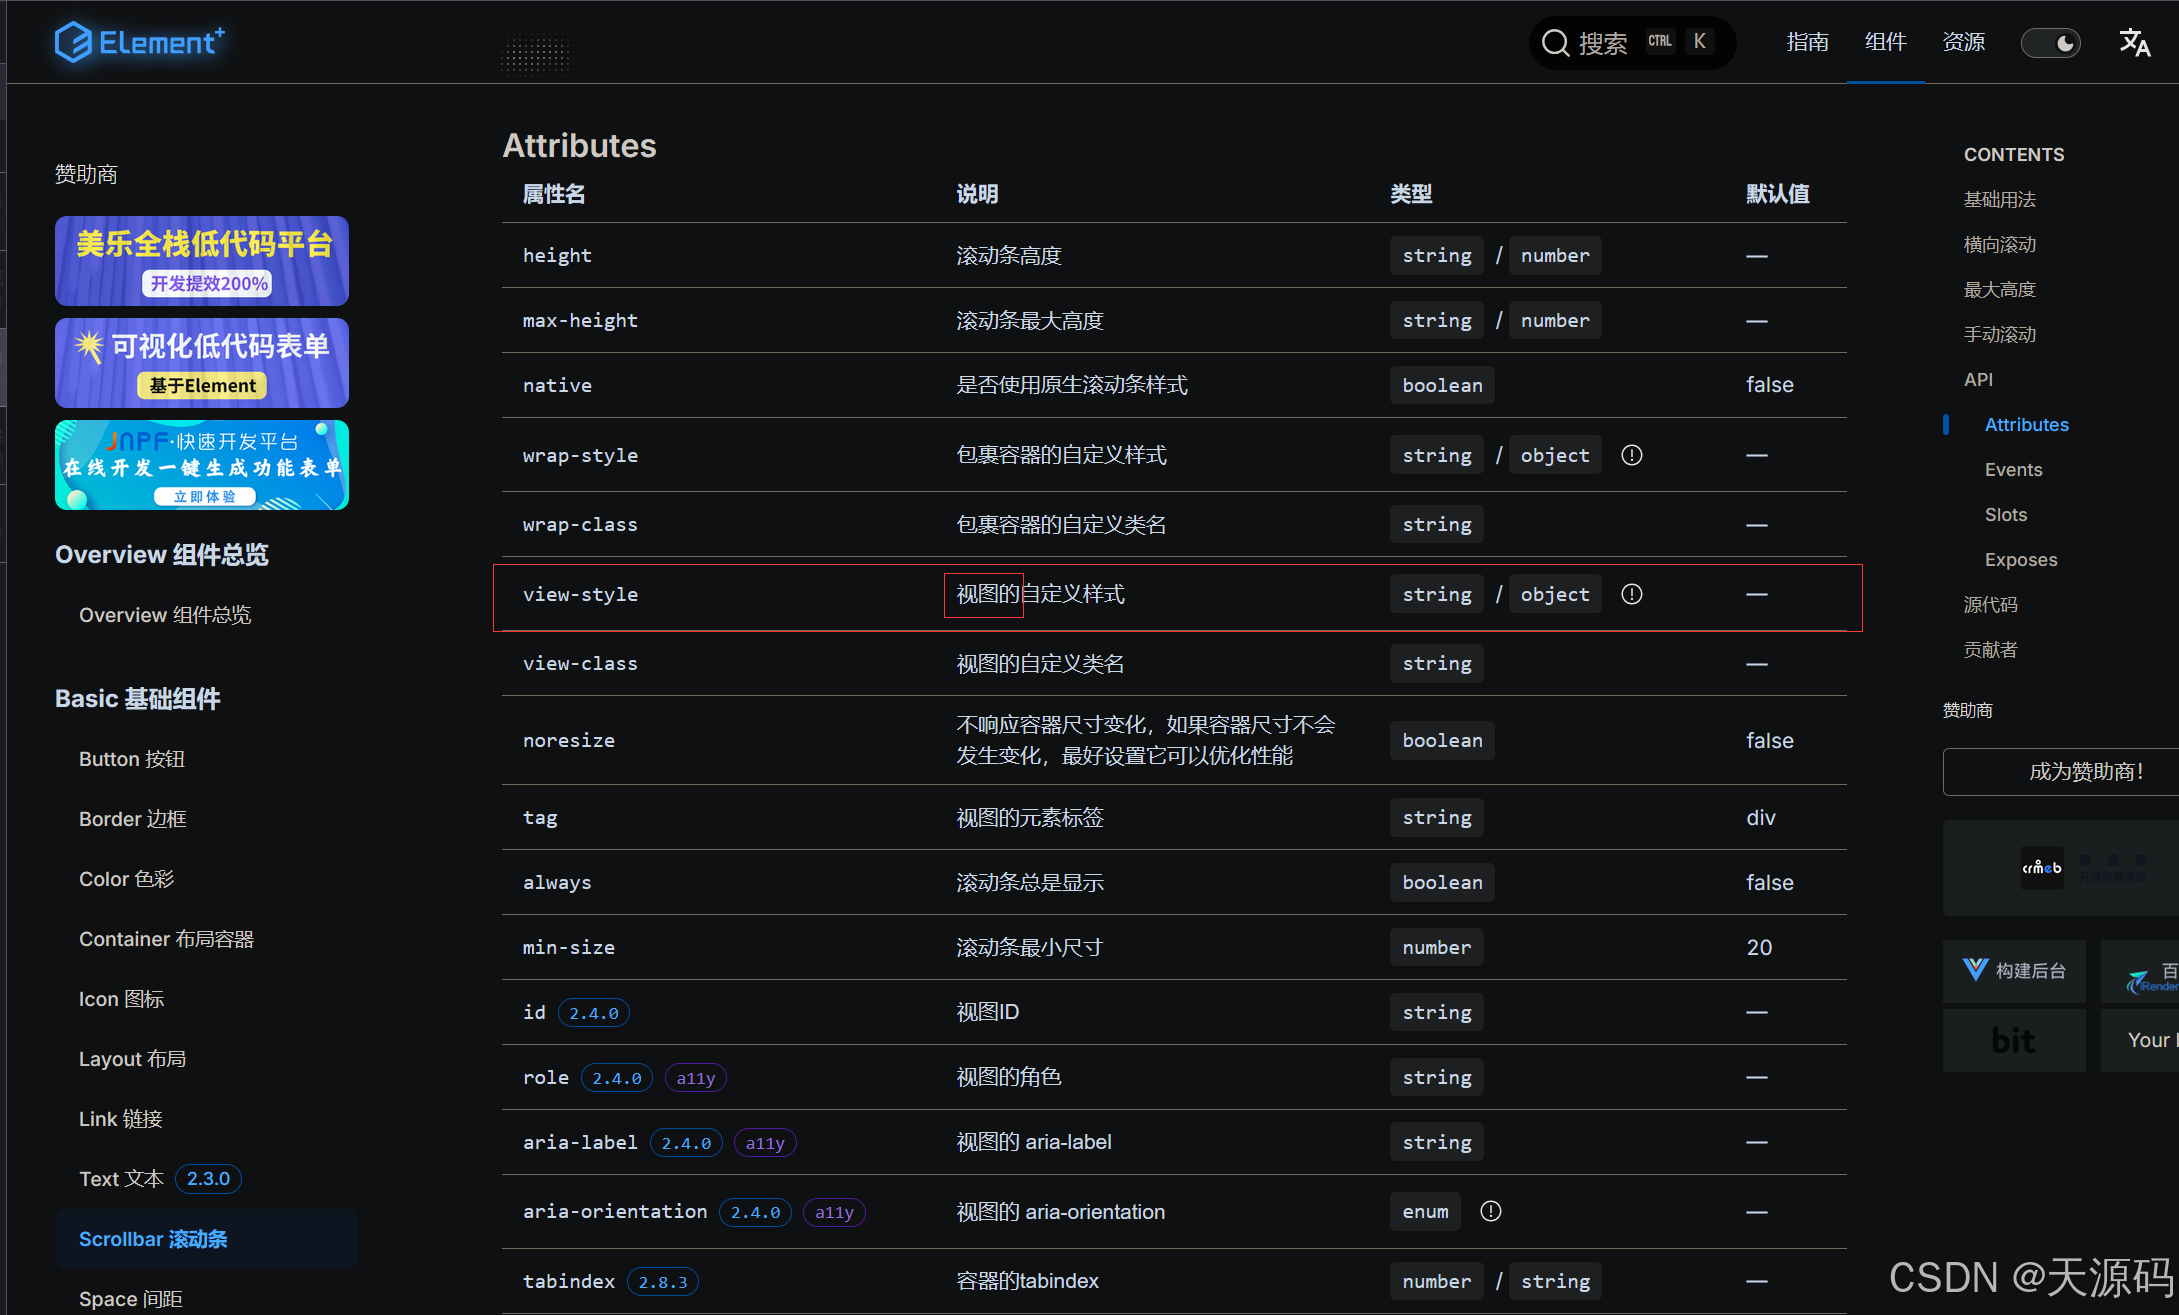The image size is (2179, 1315).
Task: Click the a11y badge next to role
Action: tap(695, 1077)
